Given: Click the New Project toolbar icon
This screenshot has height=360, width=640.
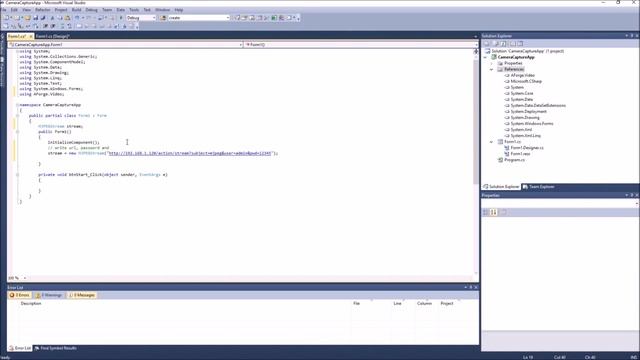Looking at the screenshot, I should (x=6, y=18).
